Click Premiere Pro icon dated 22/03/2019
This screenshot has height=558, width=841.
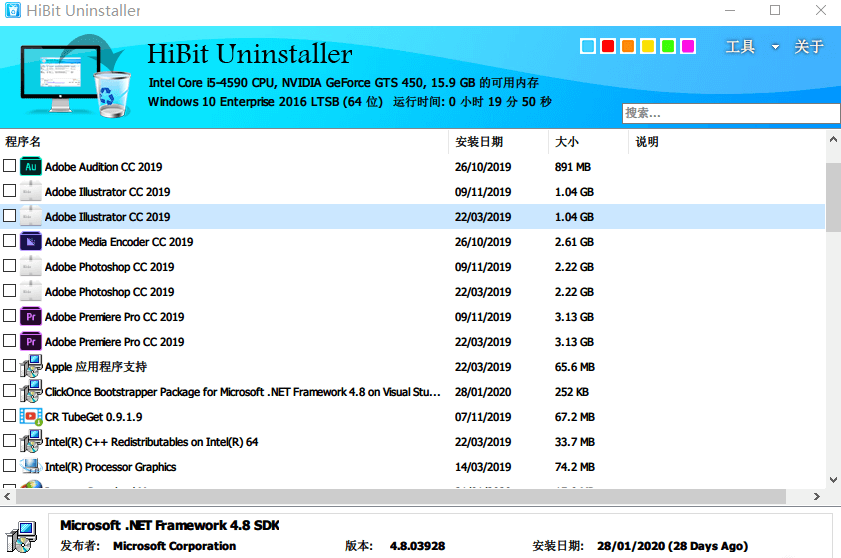pos(31,342)
